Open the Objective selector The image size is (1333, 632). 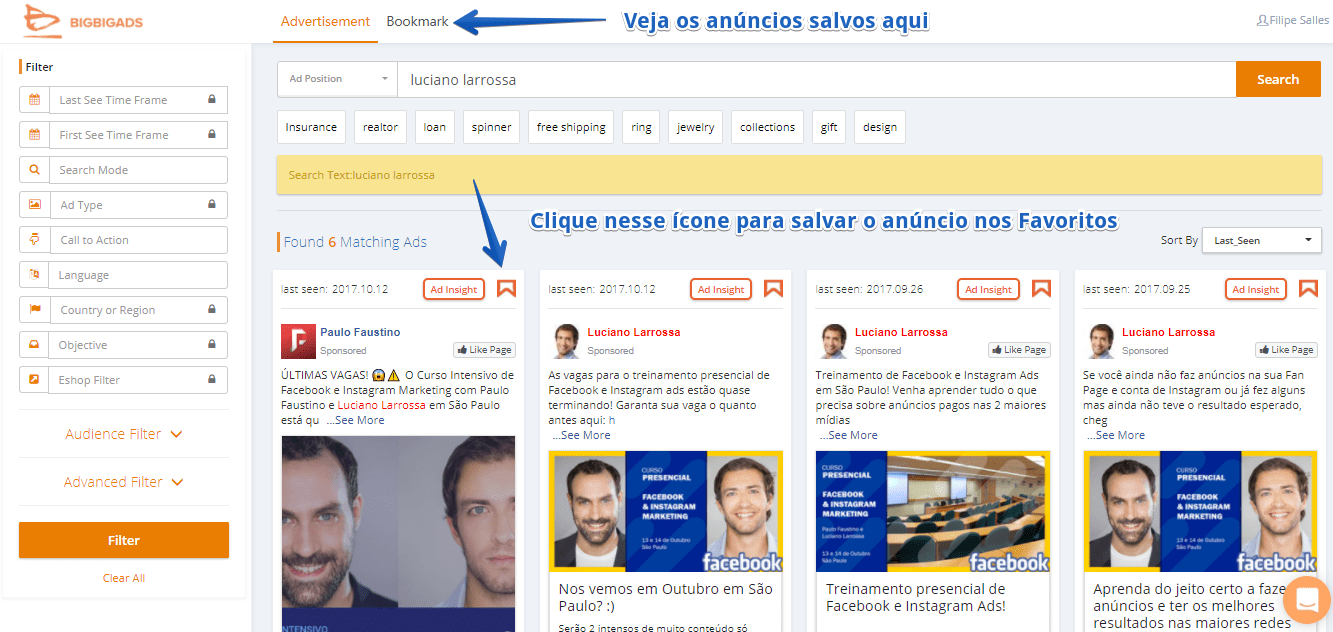click(x=138, y=345)
